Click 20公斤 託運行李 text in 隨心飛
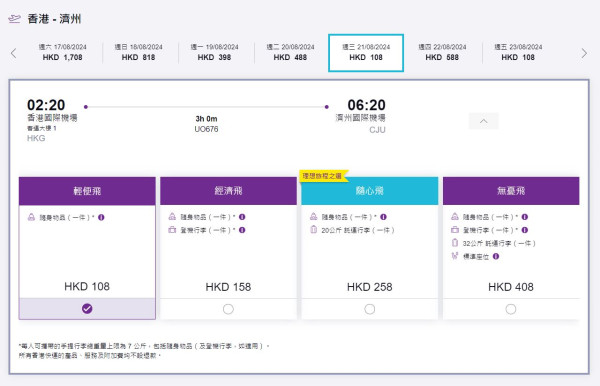Viewport: 600px width, 386px height. click(x=358, y=230)
